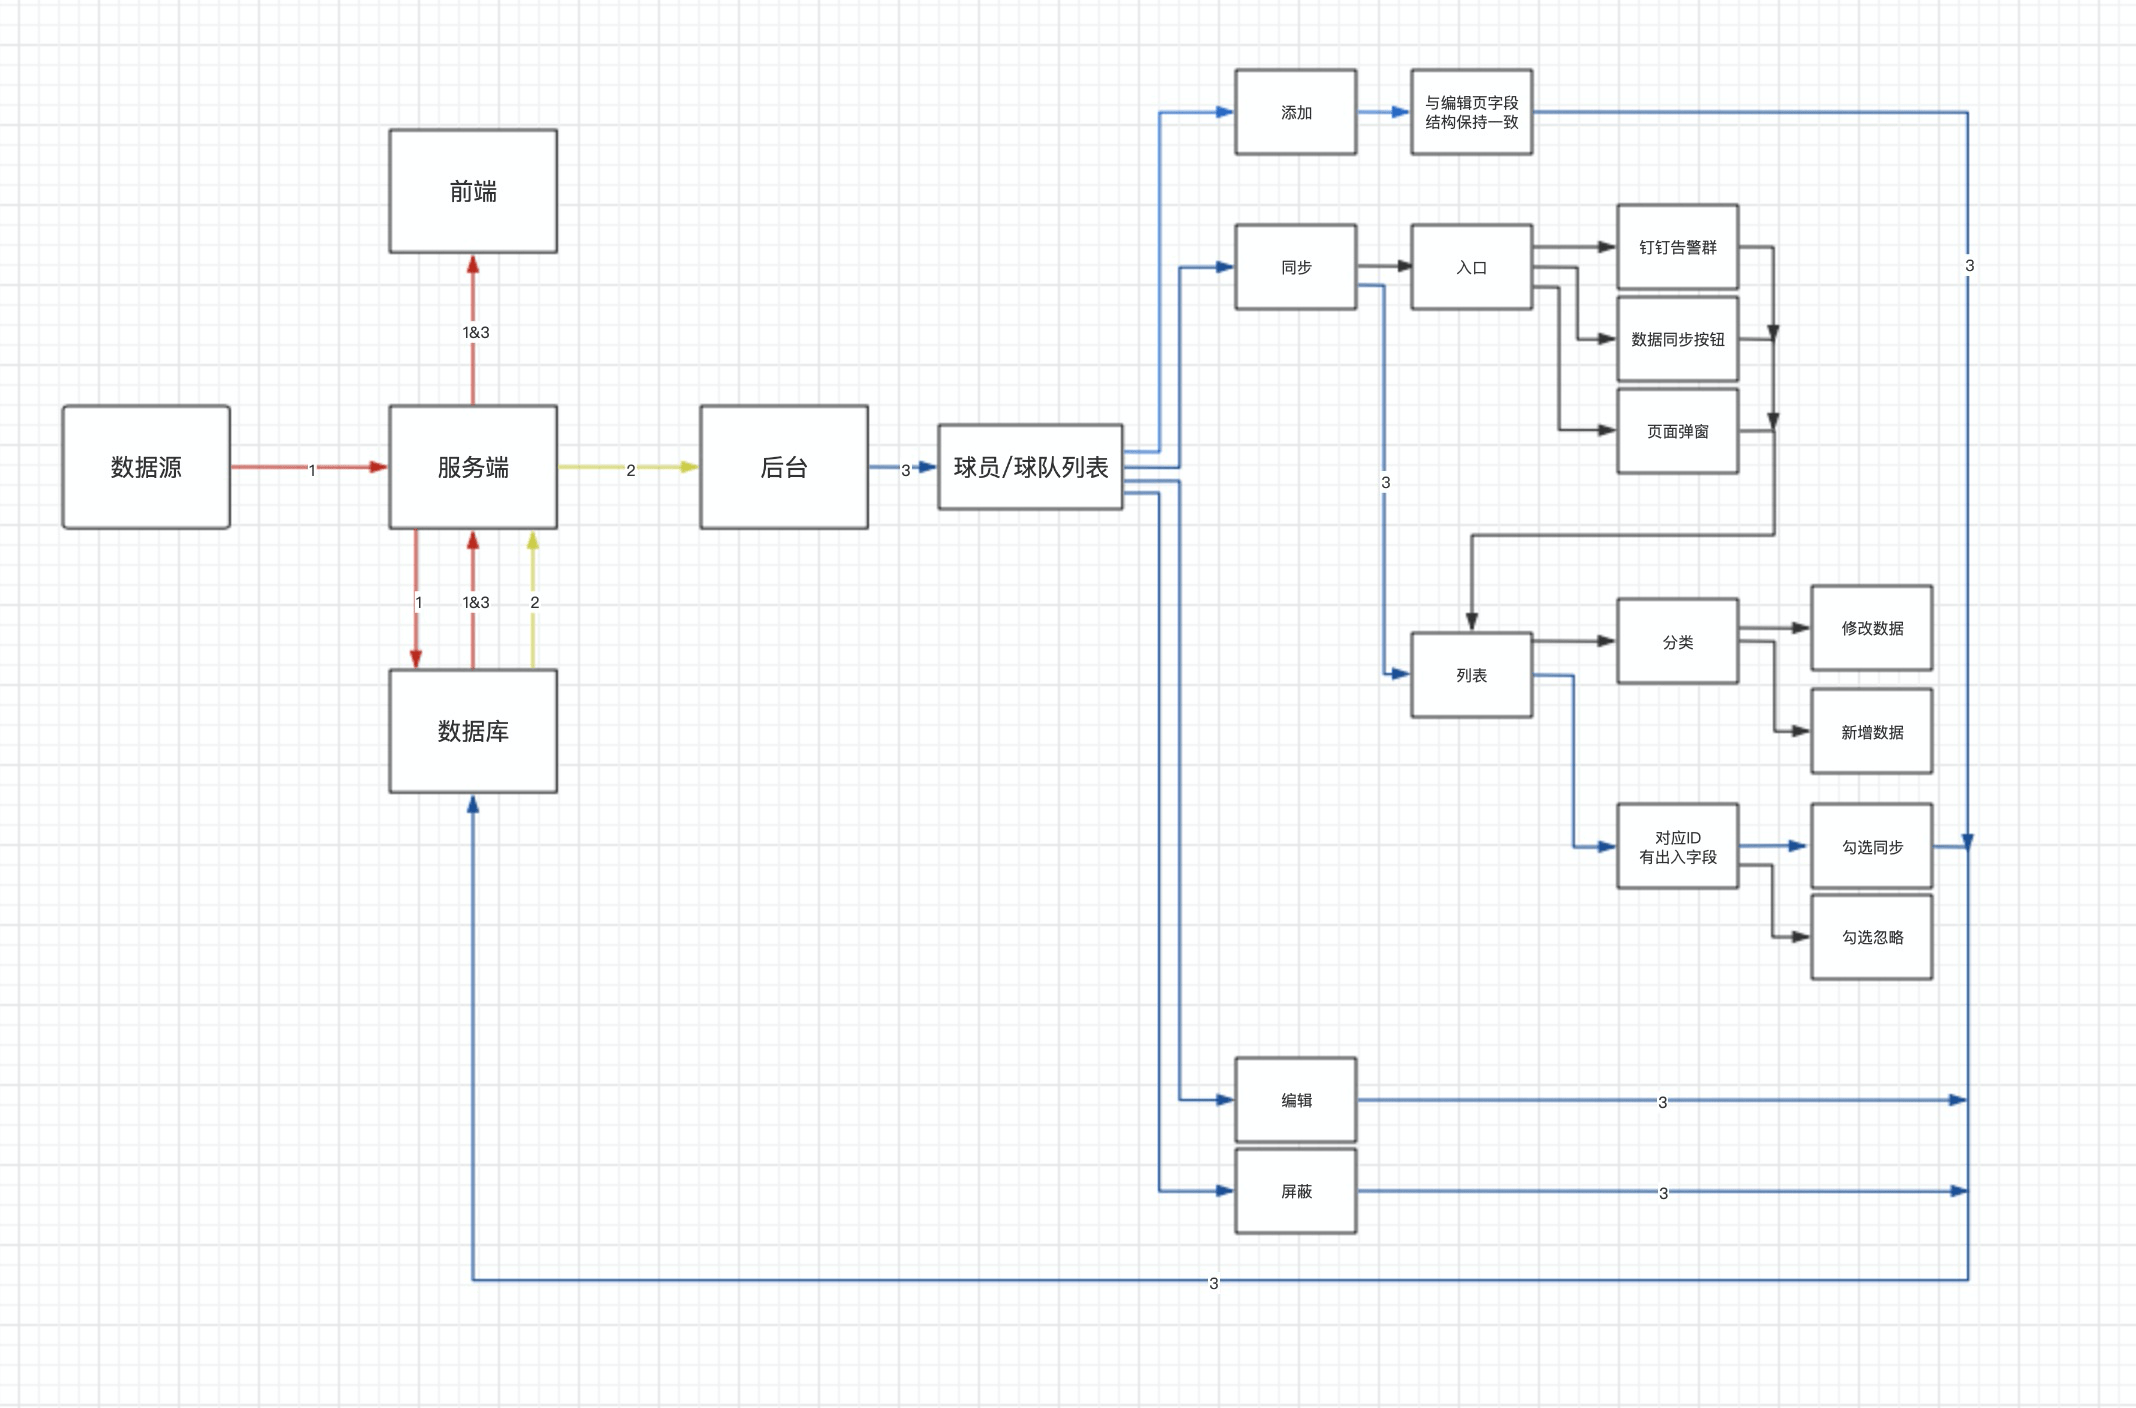Click the 添加 node
Viewport: 2136px width, 1408px height.
(1296, 112)
